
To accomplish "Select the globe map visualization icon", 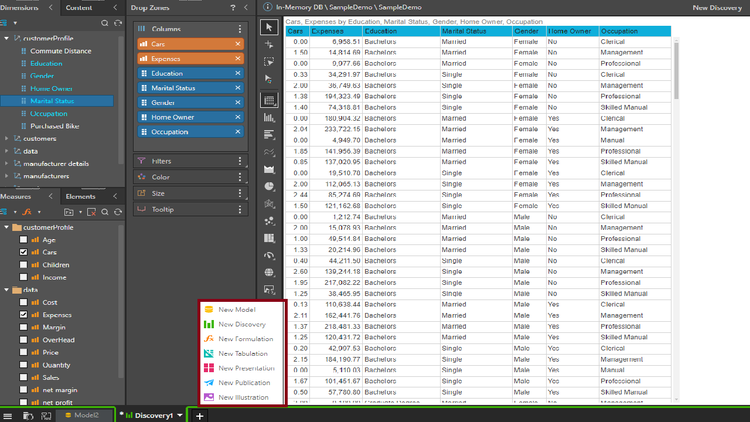I will coord(269,272).
